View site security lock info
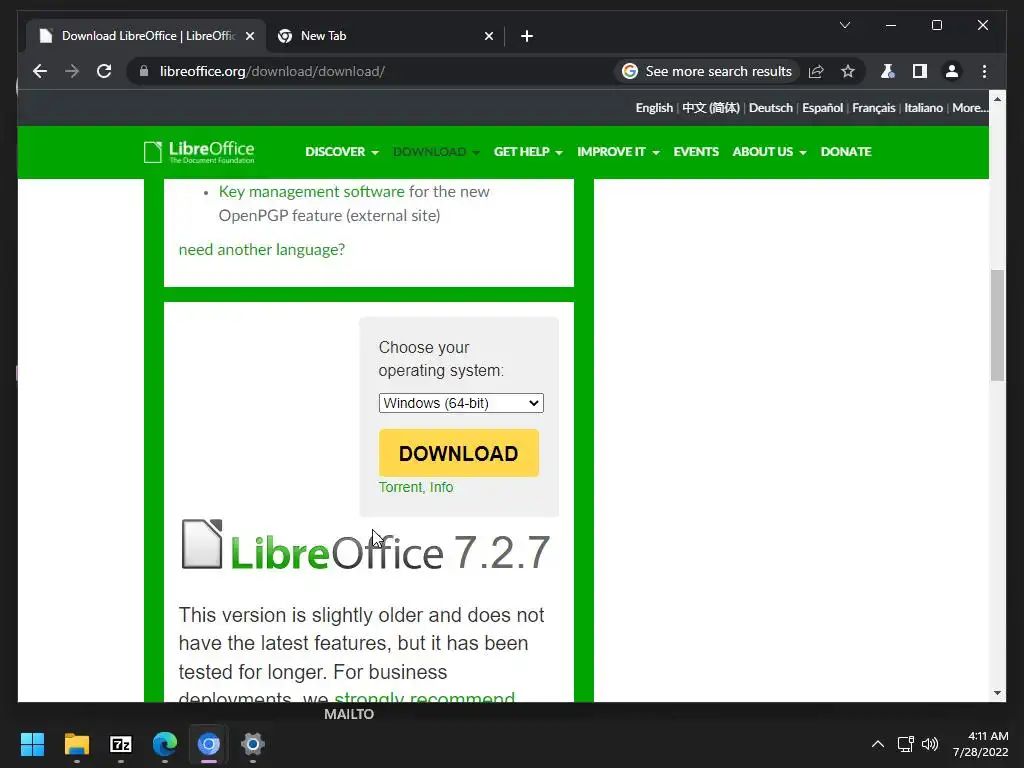Viewport: 1024px width, 768px height. coord(144,71)
